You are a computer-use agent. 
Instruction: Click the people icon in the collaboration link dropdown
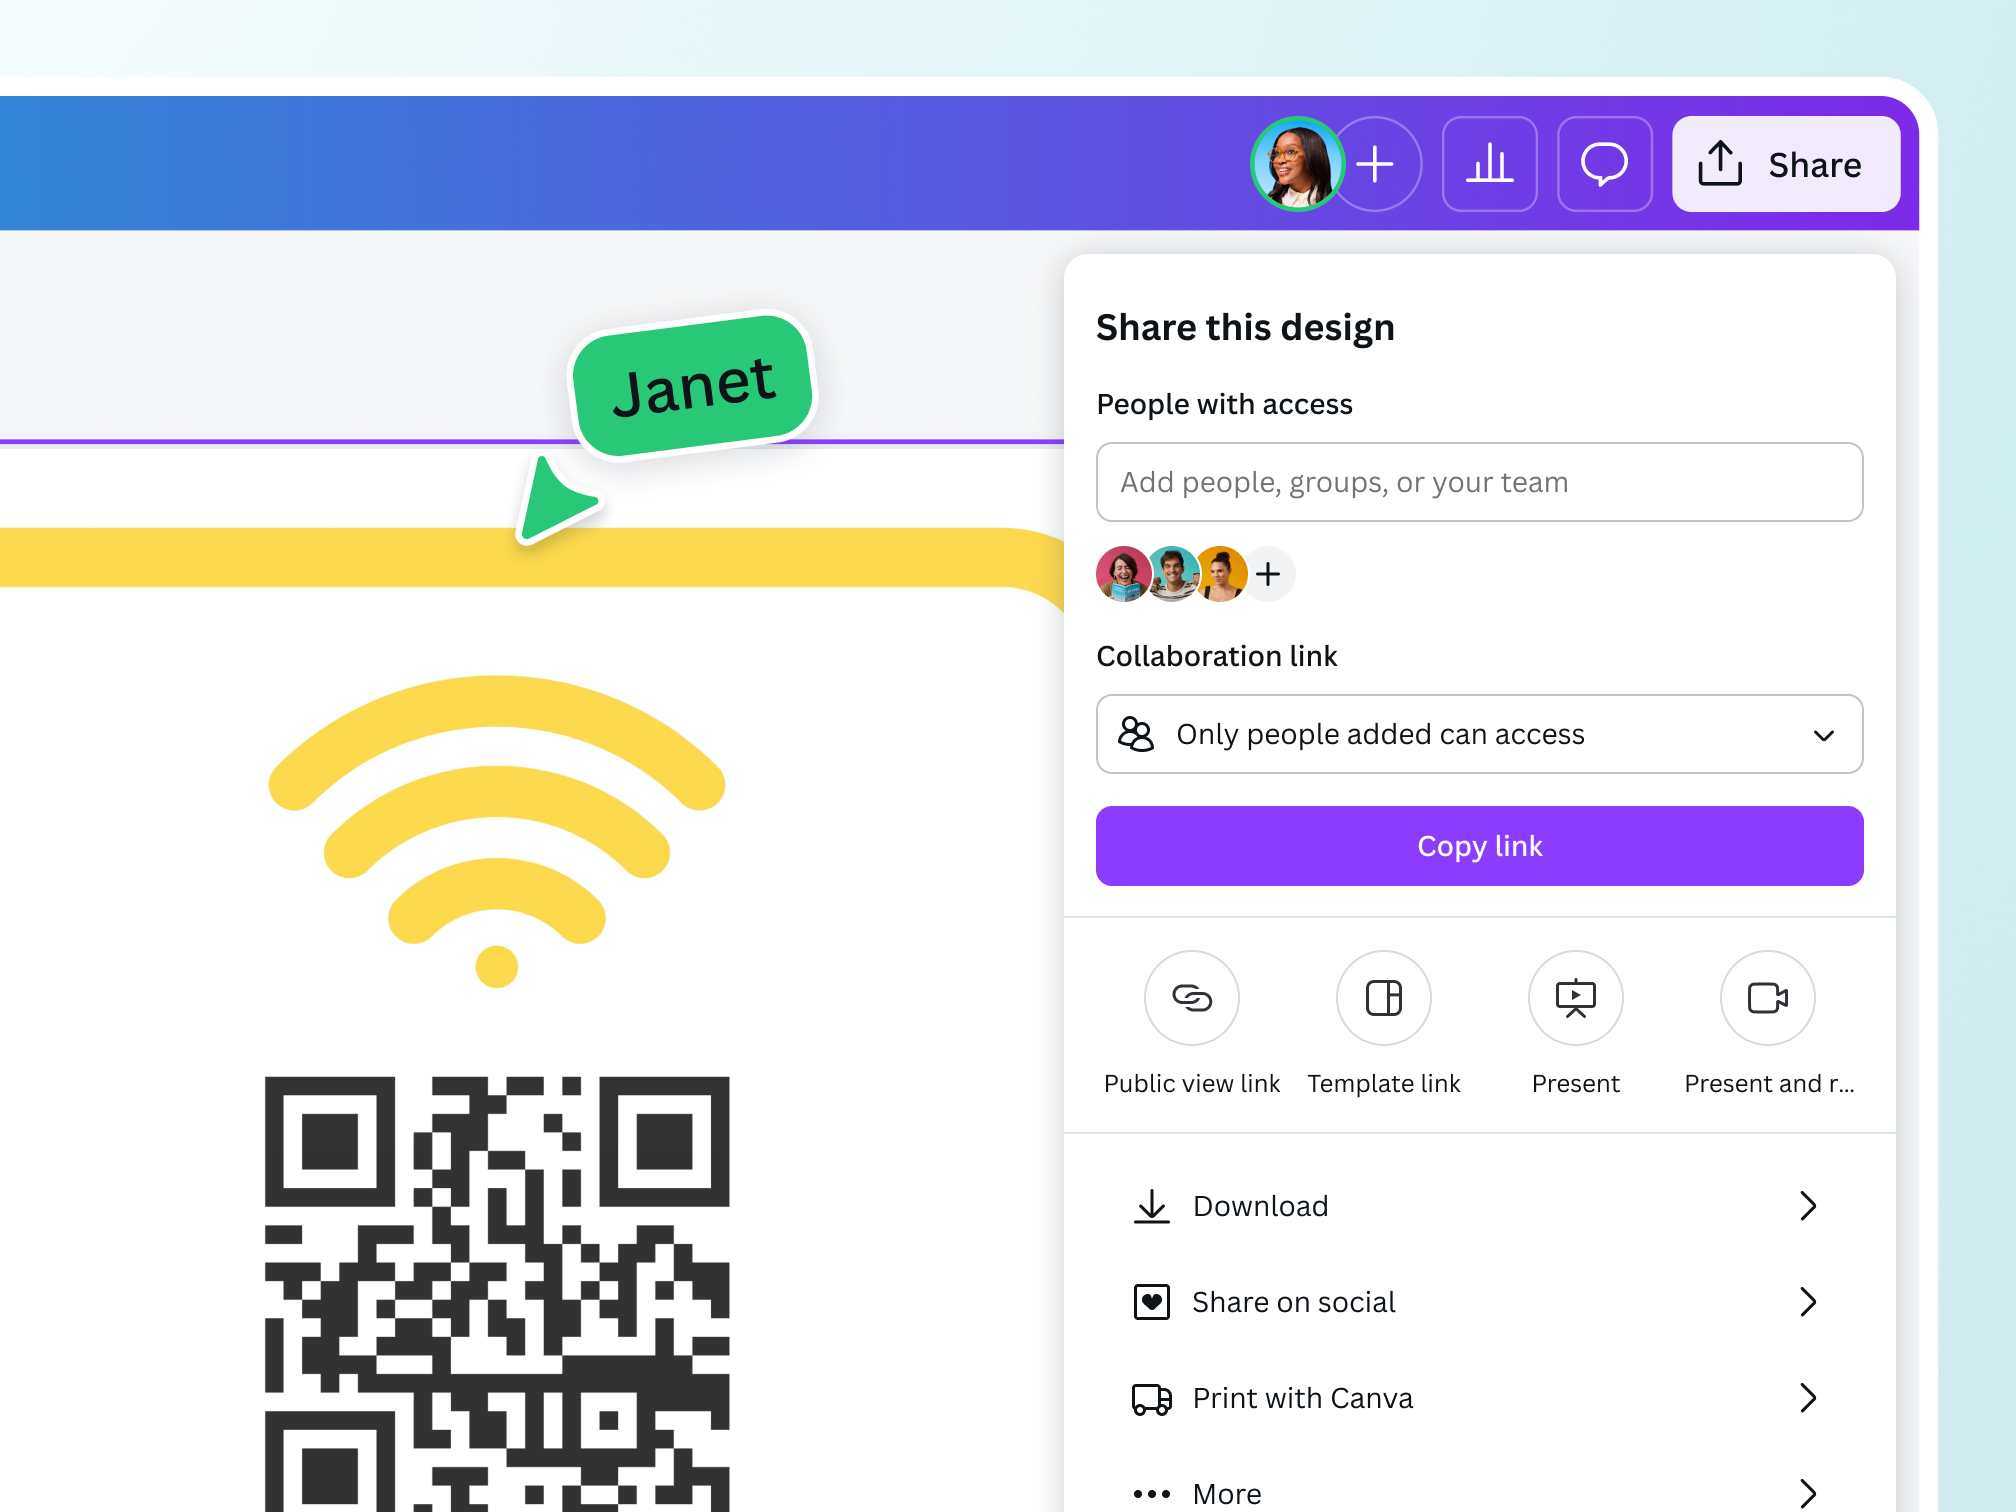click(1136, 734)
